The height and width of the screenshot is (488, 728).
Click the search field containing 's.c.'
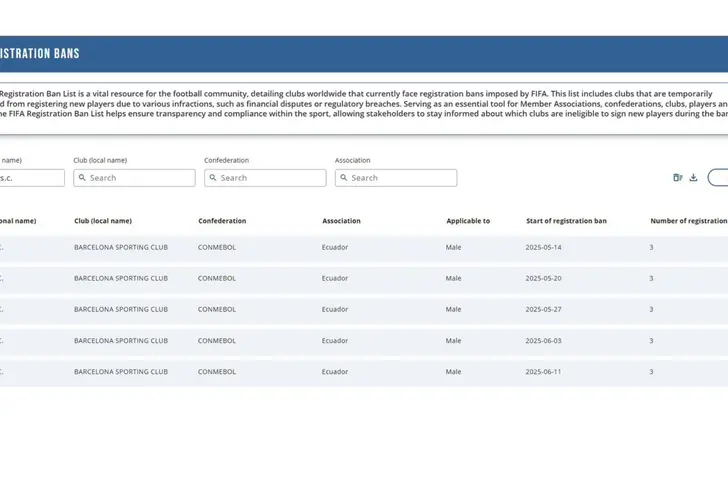(x=32, y=178)
